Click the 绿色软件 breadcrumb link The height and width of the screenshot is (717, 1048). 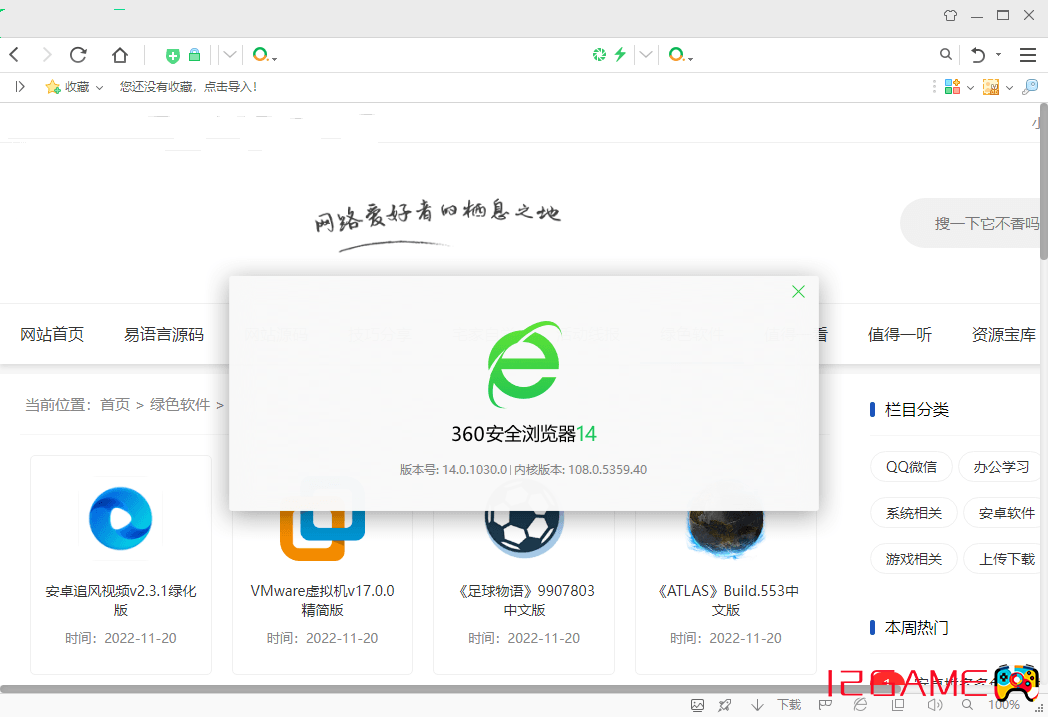(x=180, y=405)
